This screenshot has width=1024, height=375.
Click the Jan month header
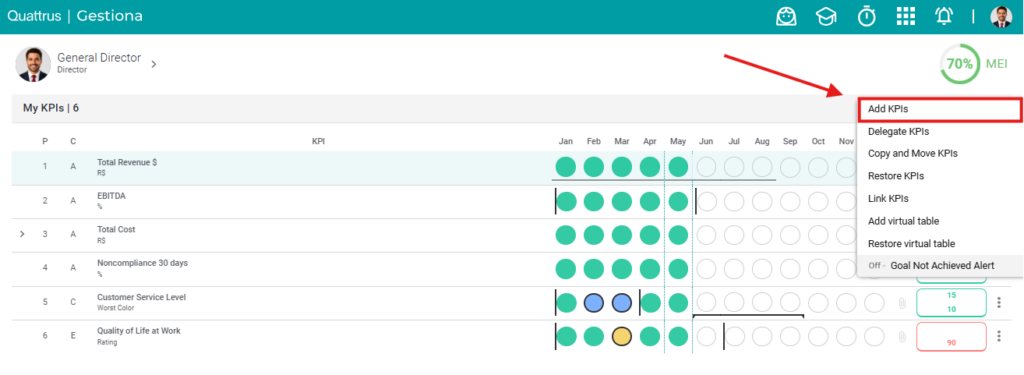(566, 141)
